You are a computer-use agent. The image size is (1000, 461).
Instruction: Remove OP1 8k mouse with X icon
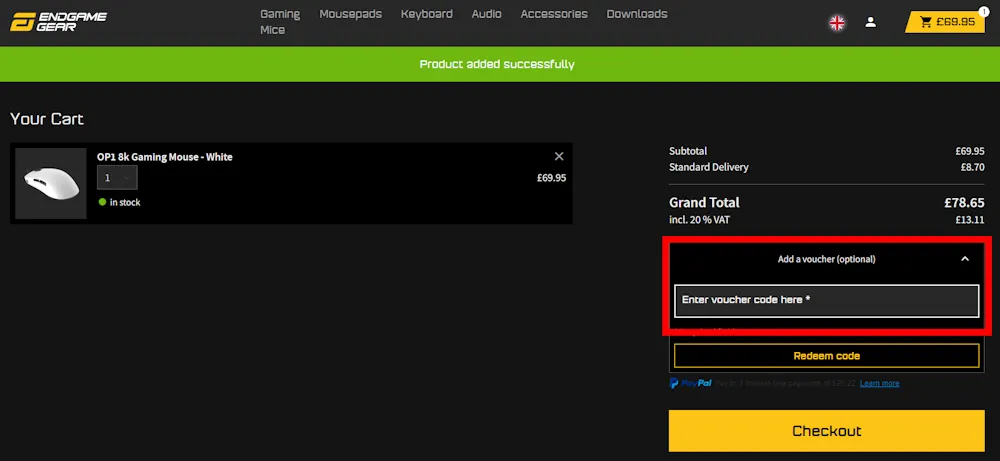pos(559,156)
